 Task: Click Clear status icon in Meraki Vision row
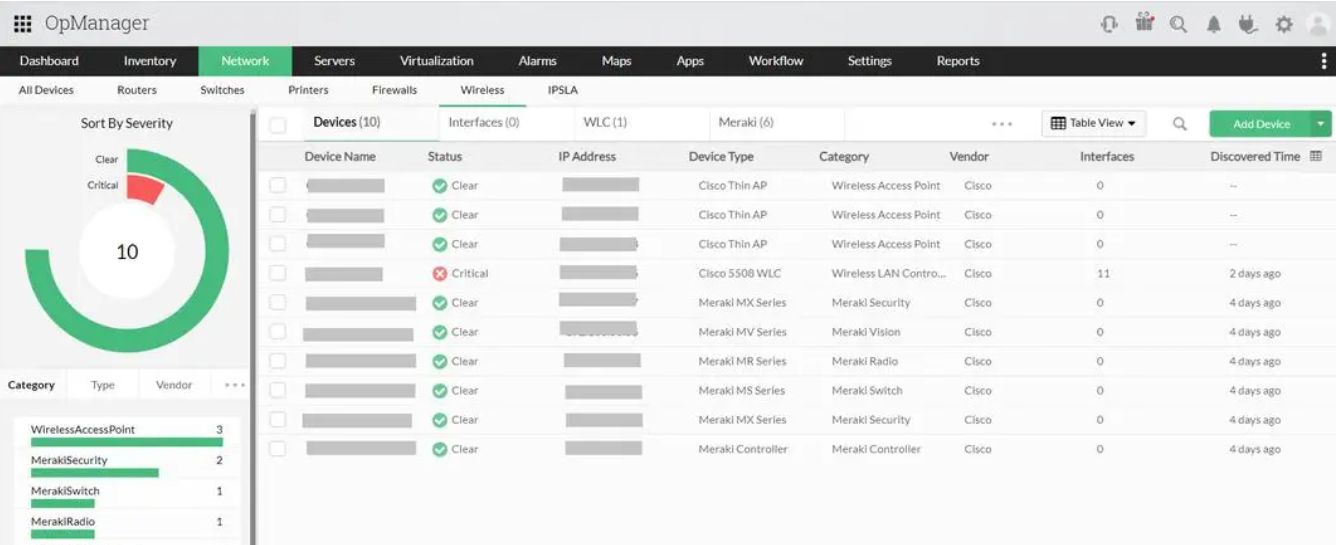439,332
